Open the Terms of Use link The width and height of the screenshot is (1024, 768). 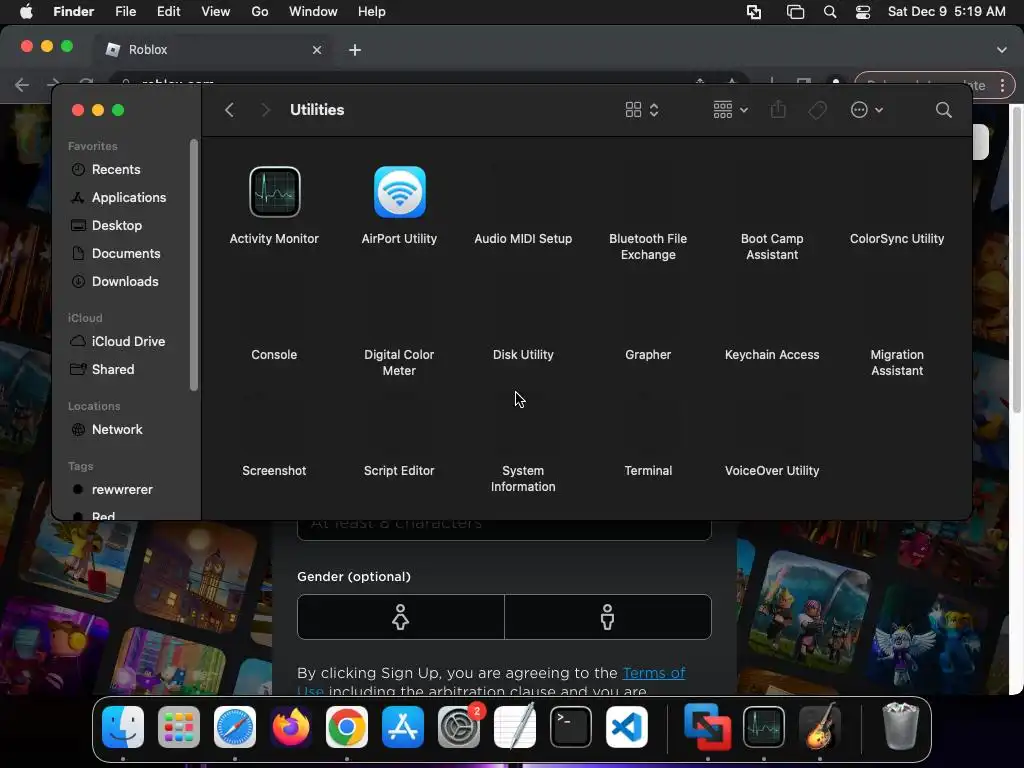[654, 673]
